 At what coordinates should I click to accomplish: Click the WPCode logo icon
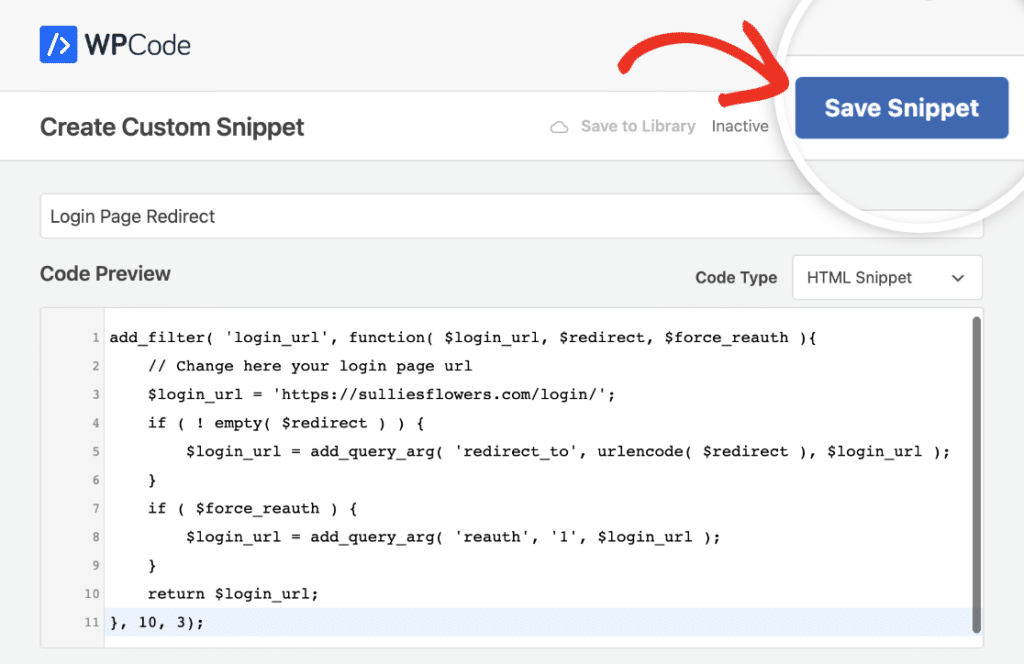click(59, 44)
